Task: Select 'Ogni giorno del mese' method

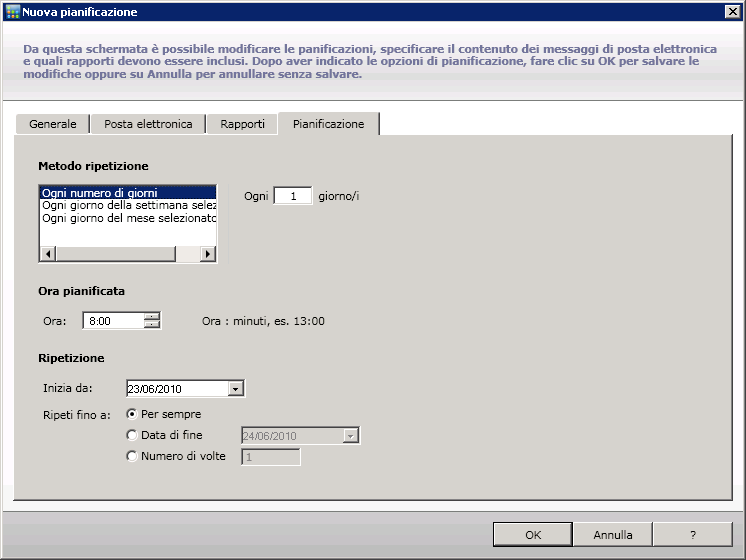Action: (128, 218)
